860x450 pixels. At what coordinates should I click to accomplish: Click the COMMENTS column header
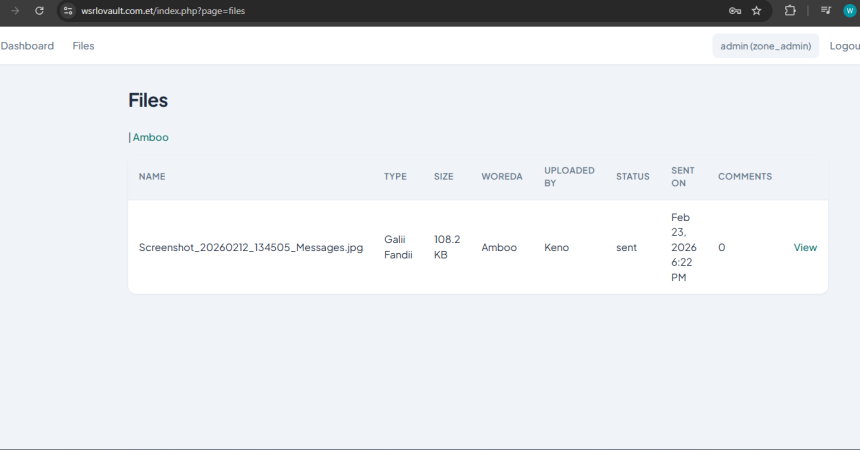744,177
